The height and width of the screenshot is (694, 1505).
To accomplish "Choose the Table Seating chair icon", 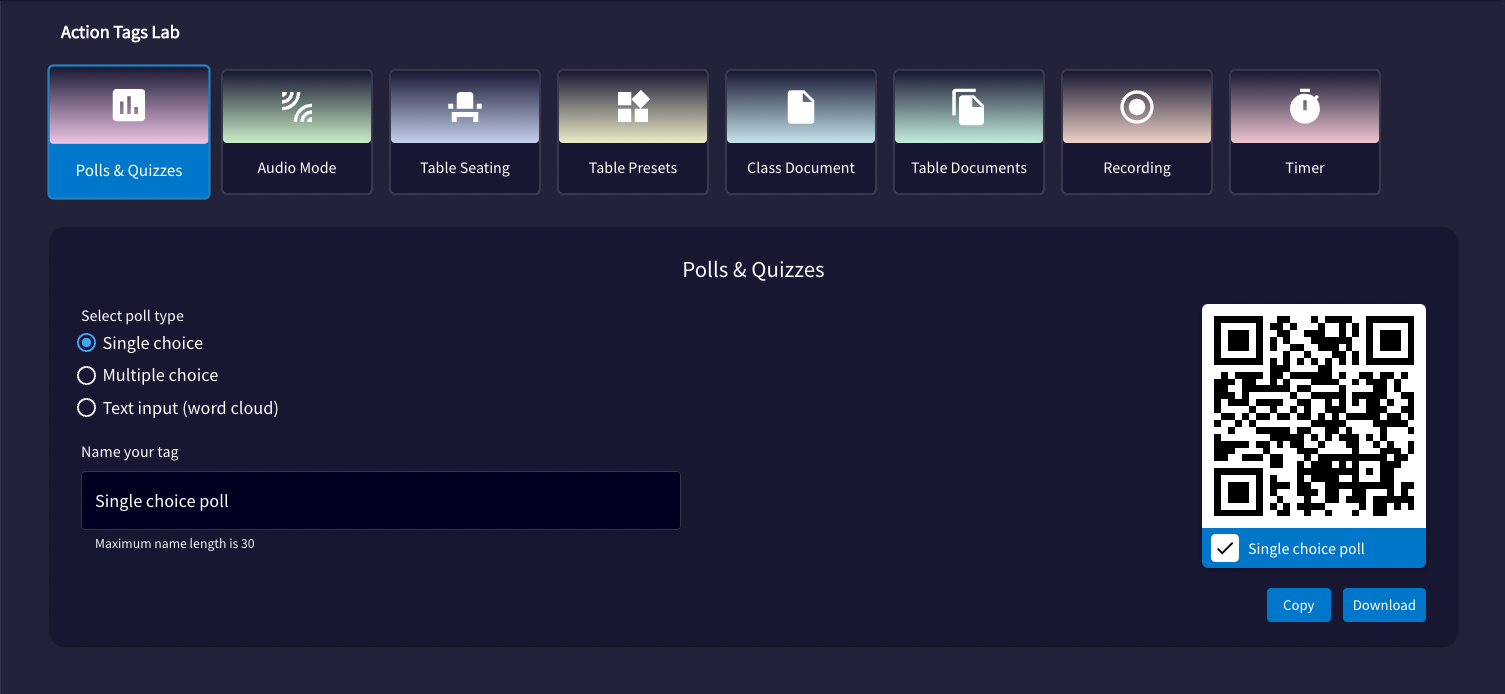I will (x=465, y=106).
